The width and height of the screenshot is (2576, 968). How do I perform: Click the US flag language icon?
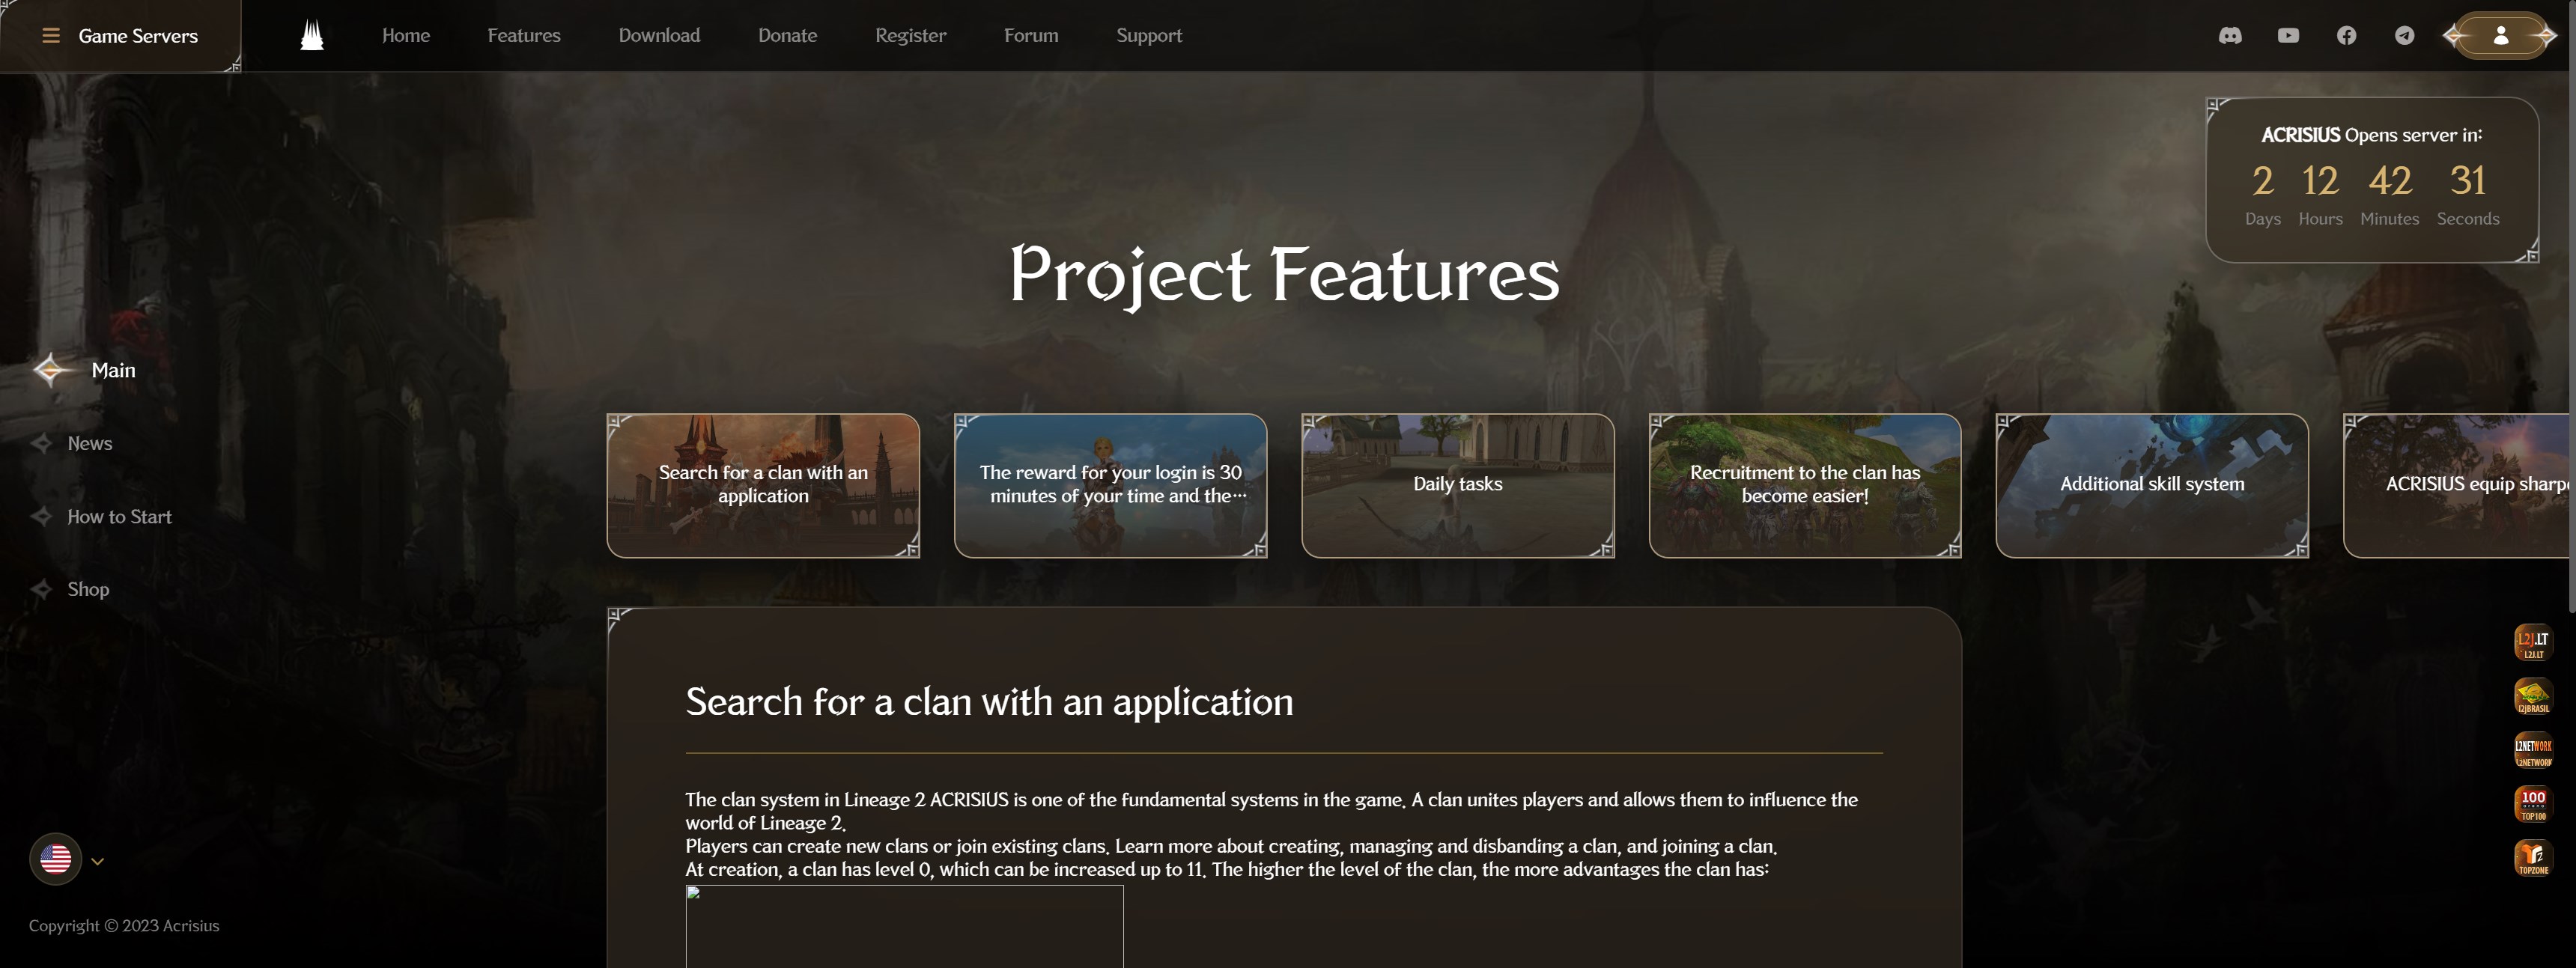coord(55,859)
